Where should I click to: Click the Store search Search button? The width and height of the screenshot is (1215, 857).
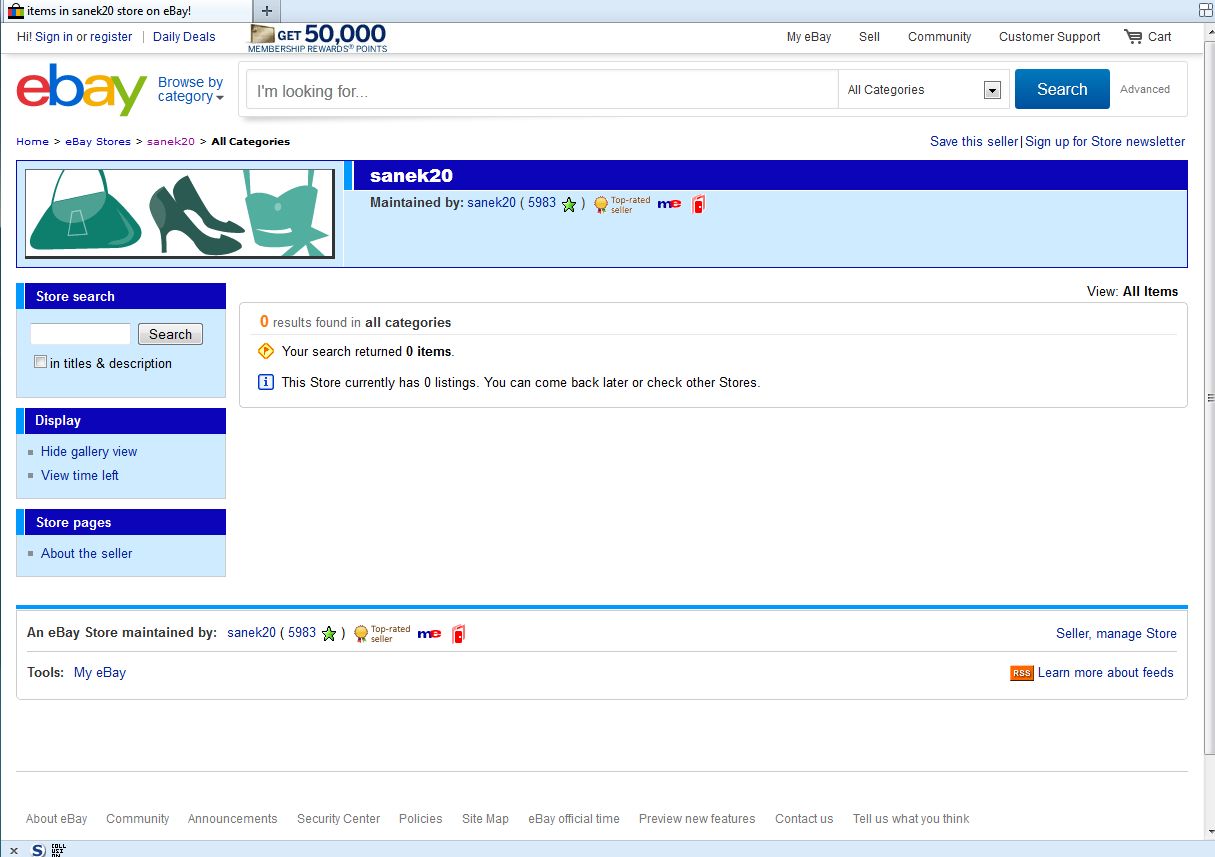170,335
